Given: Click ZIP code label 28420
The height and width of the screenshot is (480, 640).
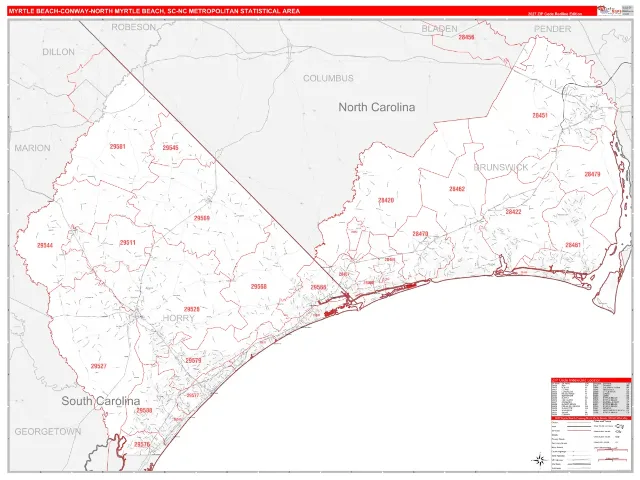Looking at the screenshot, I should click(386, 200).
